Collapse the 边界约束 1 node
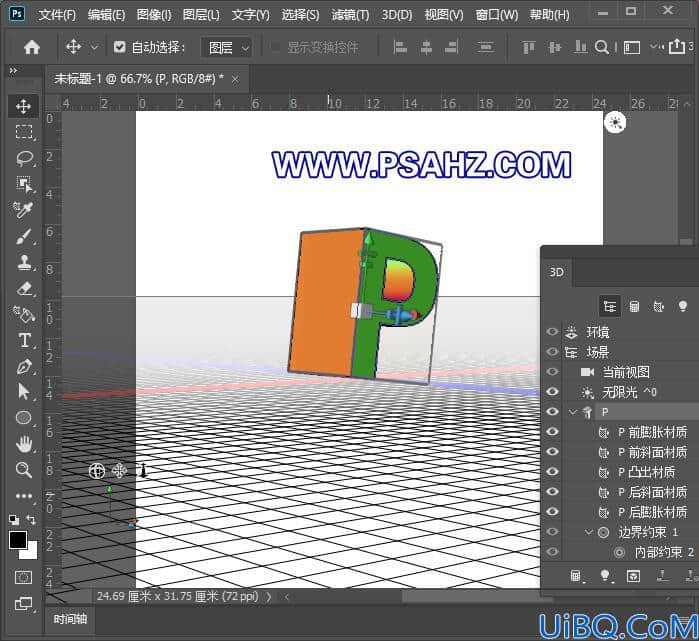Screen dimensions: 699x641 coord(589,532)
